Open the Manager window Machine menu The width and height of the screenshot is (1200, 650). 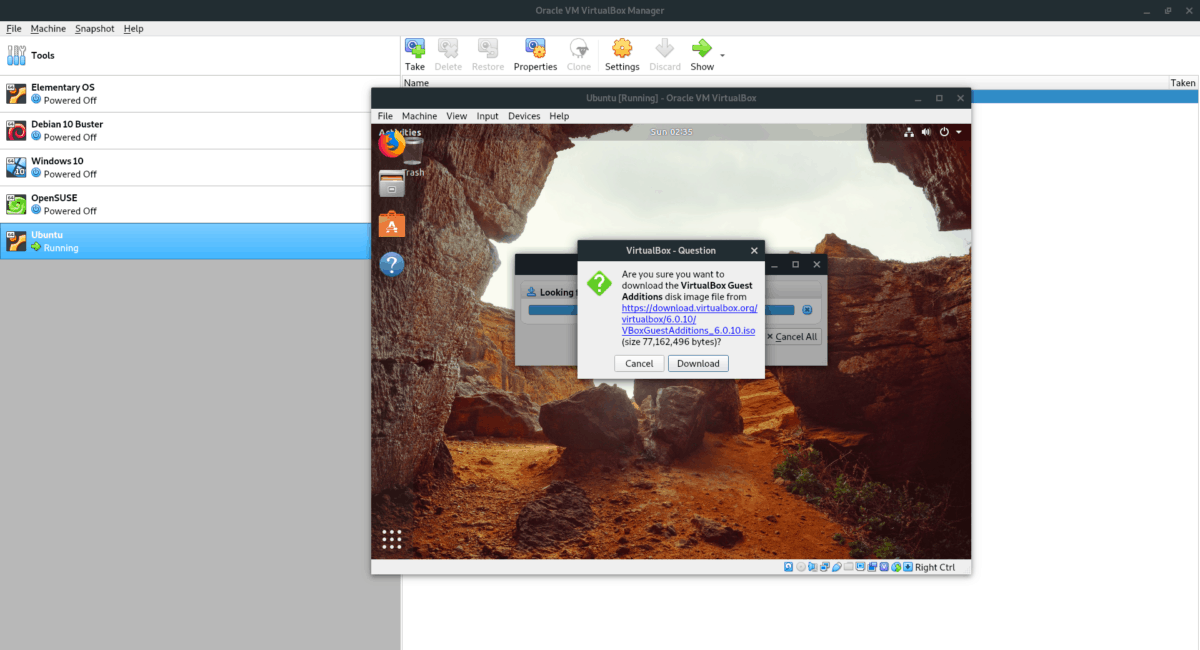[x=48, y=29]
